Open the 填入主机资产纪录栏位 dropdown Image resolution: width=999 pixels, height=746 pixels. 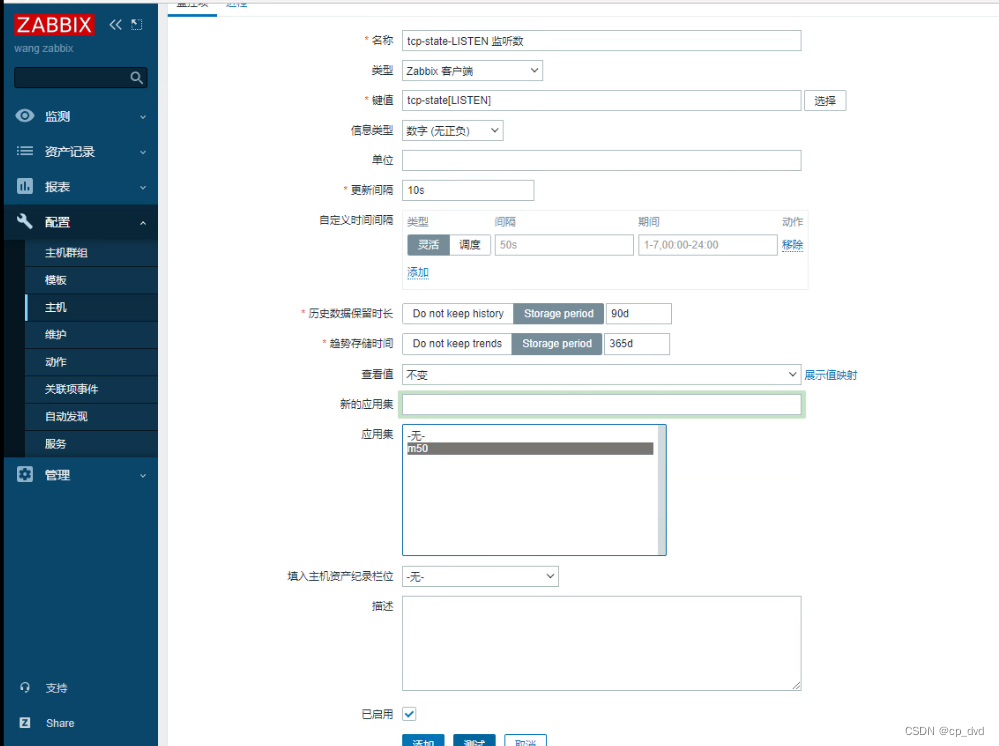pos(480,576)
